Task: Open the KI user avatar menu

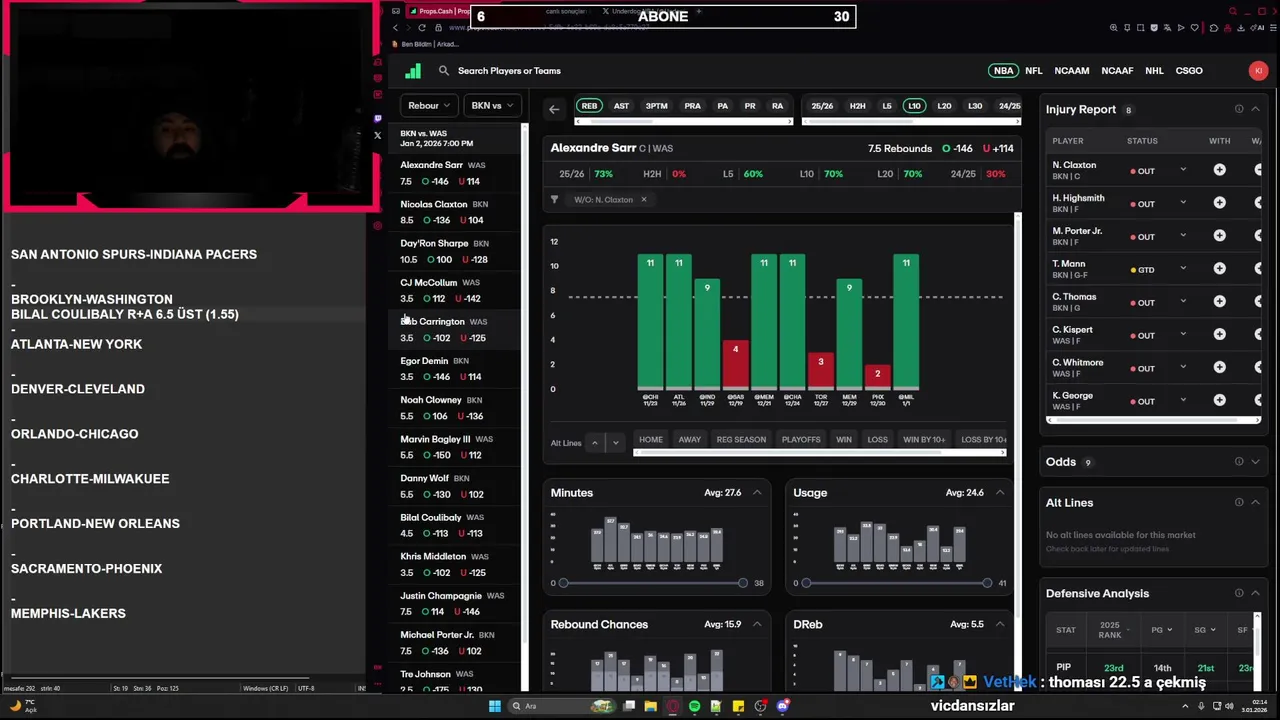Action: pyautogui.click(x=1258, y=71)
